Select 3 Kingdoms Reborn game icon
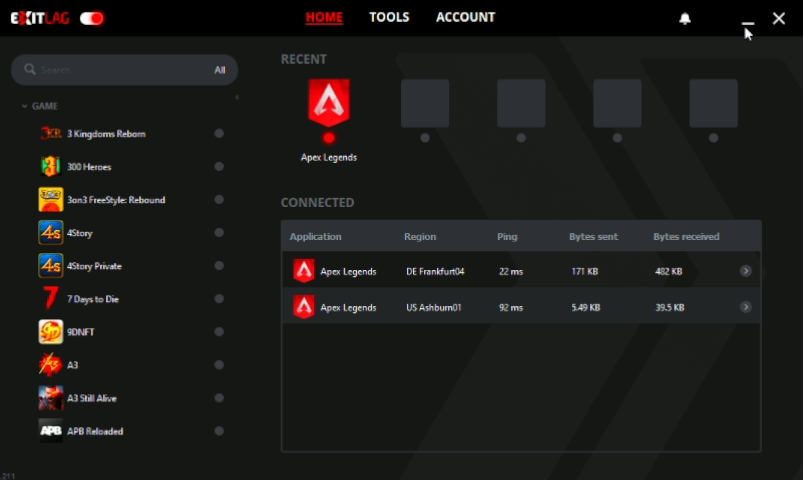803x480 pixels. click(51, 134)
